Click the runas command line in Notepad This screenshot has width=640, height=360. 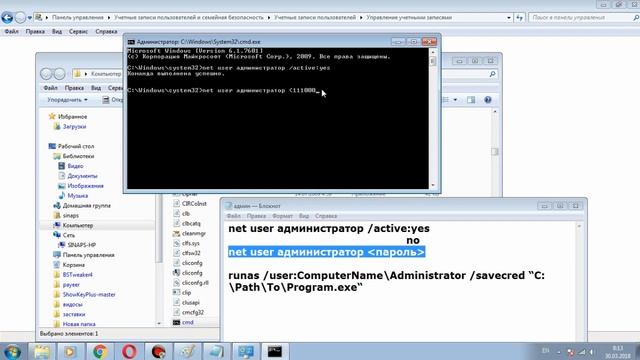point(386,281)
